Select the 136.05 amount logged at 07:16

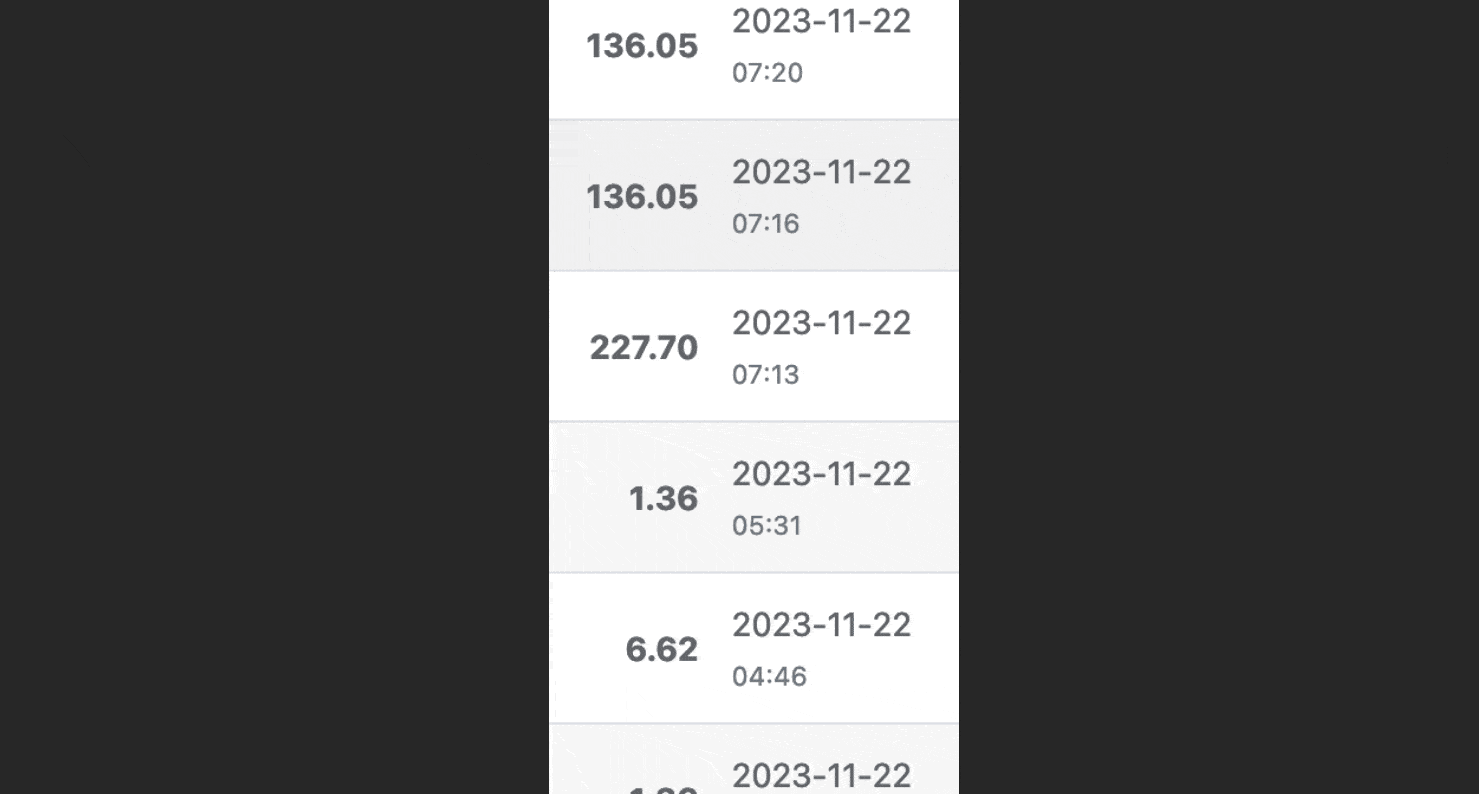point(642,197)
